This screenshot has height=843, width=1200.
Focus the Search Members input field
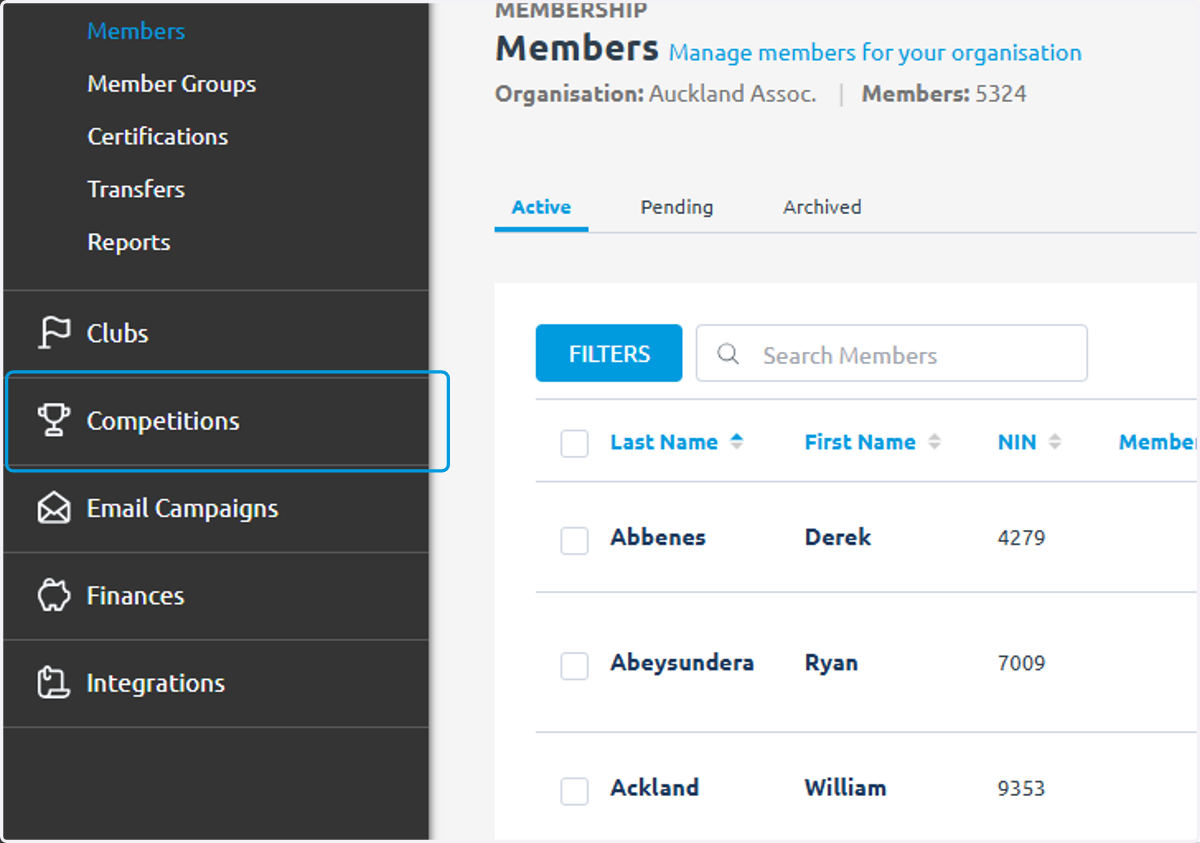click(891, 353)
